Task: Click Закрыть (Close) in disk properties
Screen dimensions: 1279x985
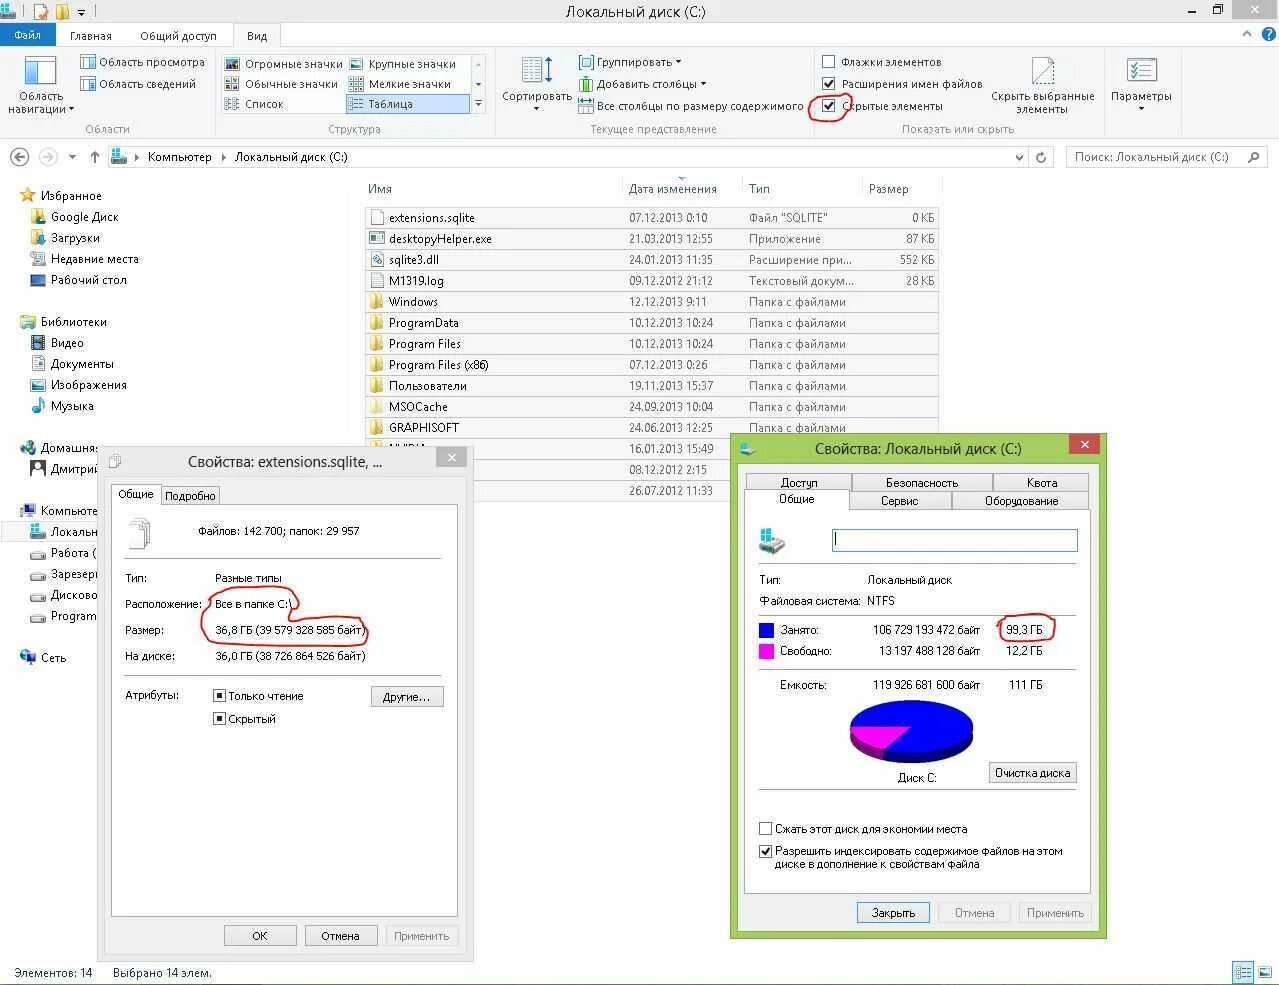Action: pyautogui.click(x=893, y=913)
